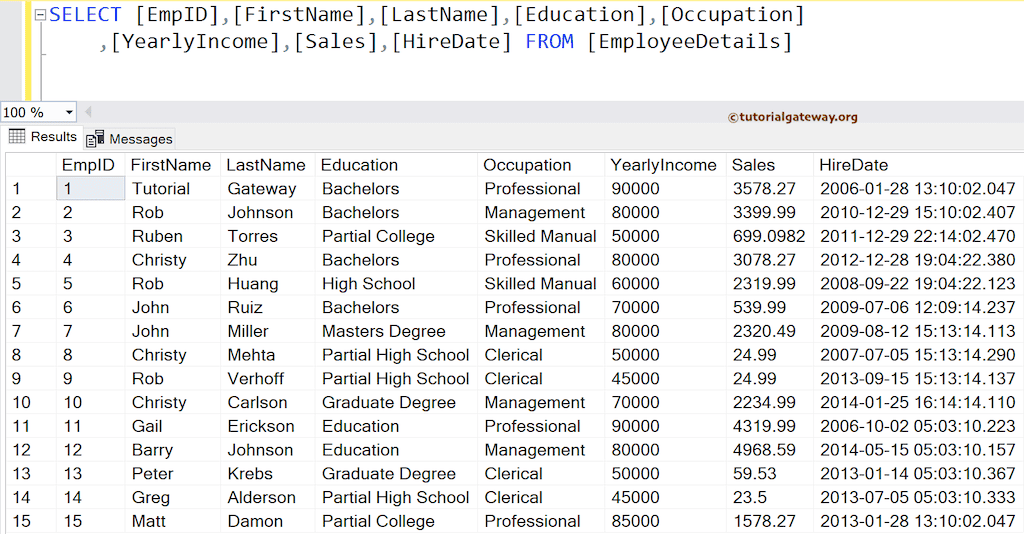1024x534 pixels.
Task: Select row header number 15
Action: (31, 521)
